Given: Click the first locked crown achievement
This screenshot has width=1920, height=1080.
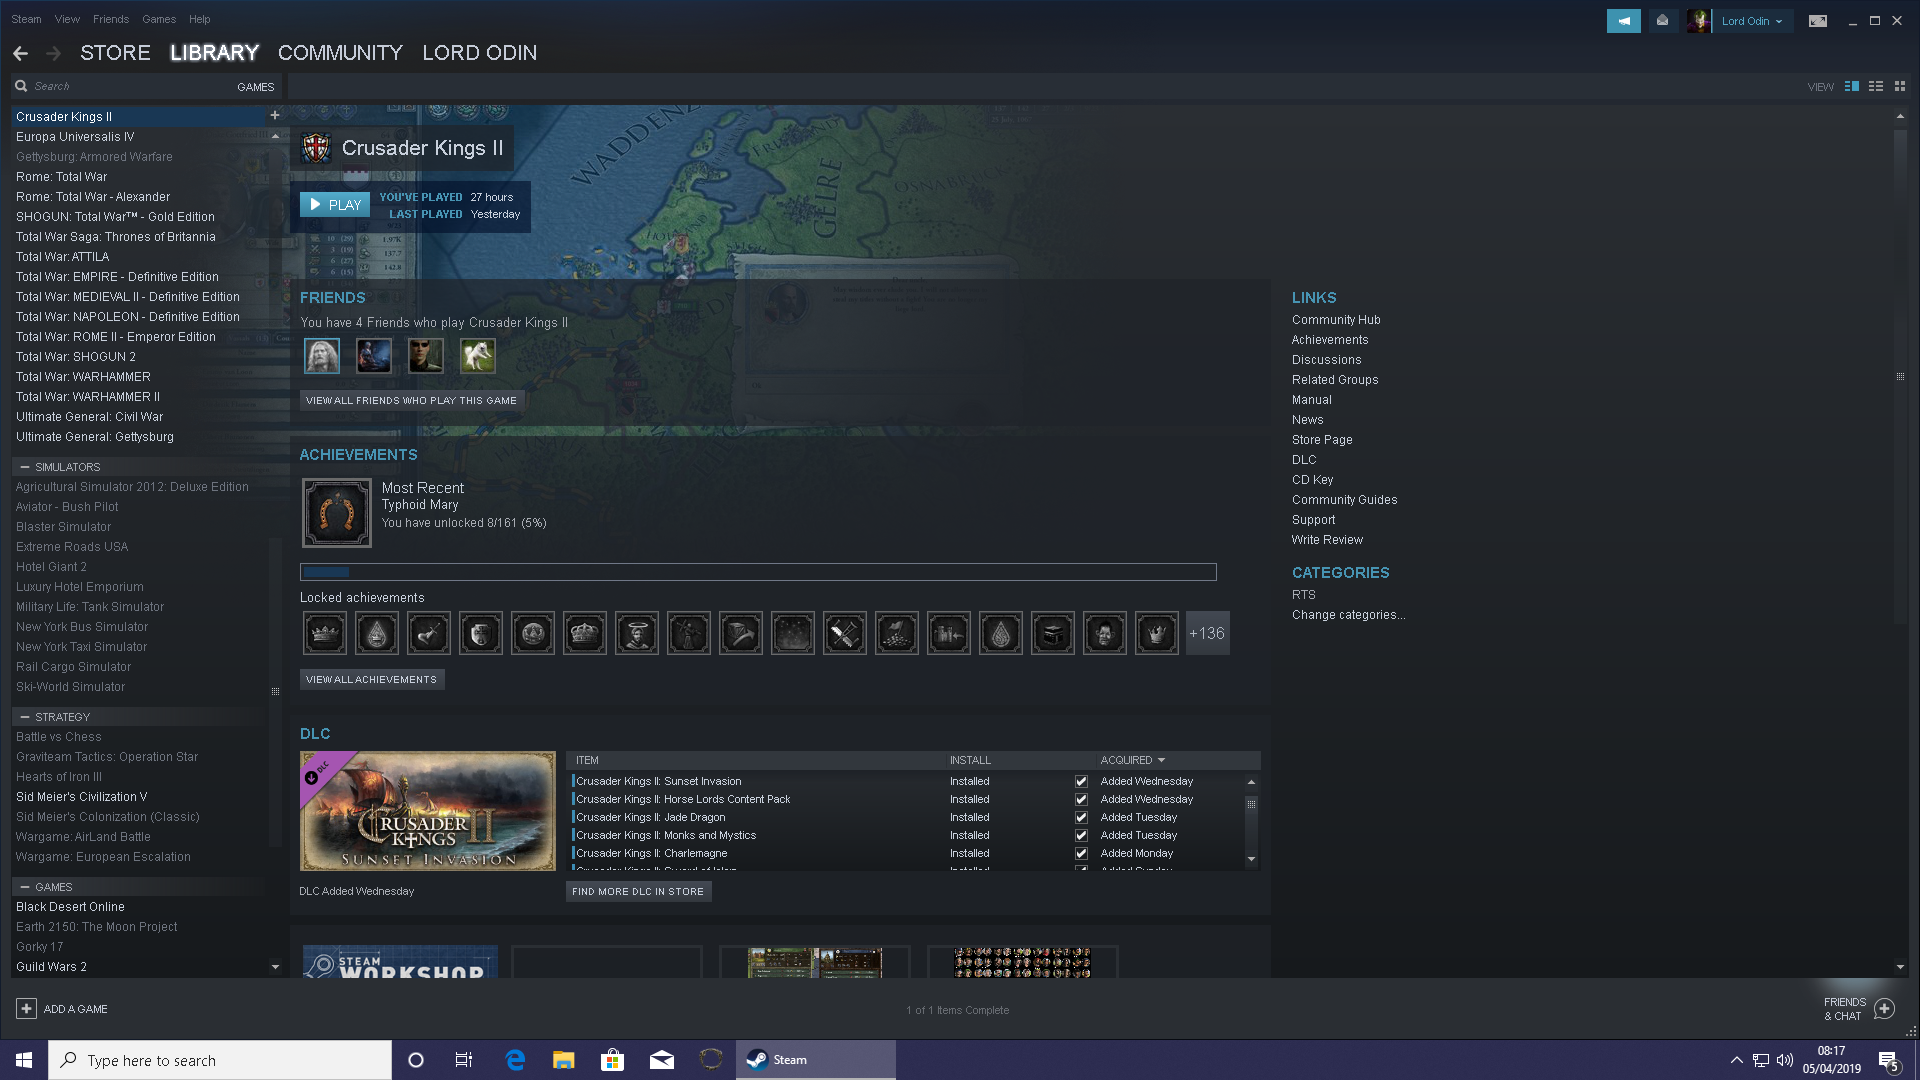Looking at the screenshot, I should tap(325, 633).
